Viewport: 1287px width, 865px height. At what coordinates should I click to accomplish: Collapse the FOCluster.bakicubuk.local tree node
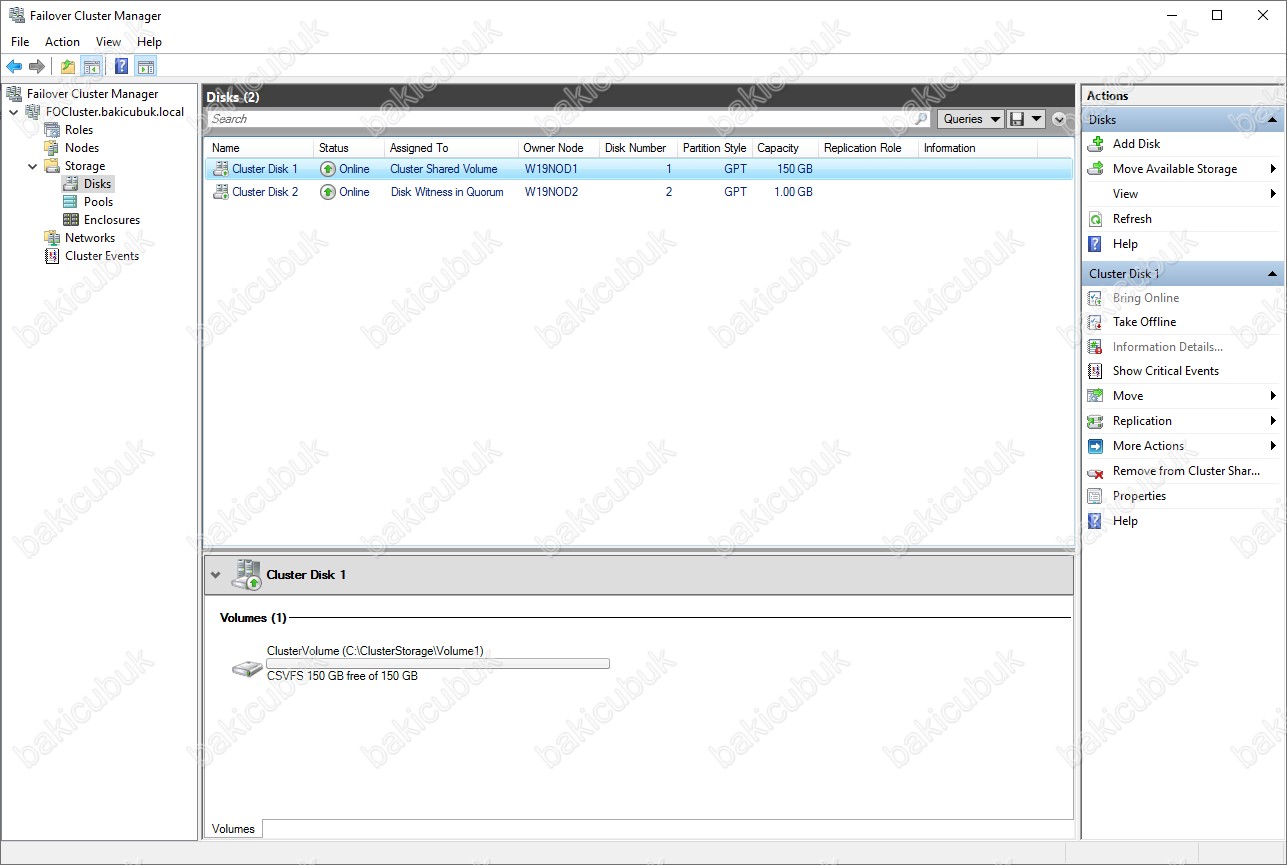point(13,112)
